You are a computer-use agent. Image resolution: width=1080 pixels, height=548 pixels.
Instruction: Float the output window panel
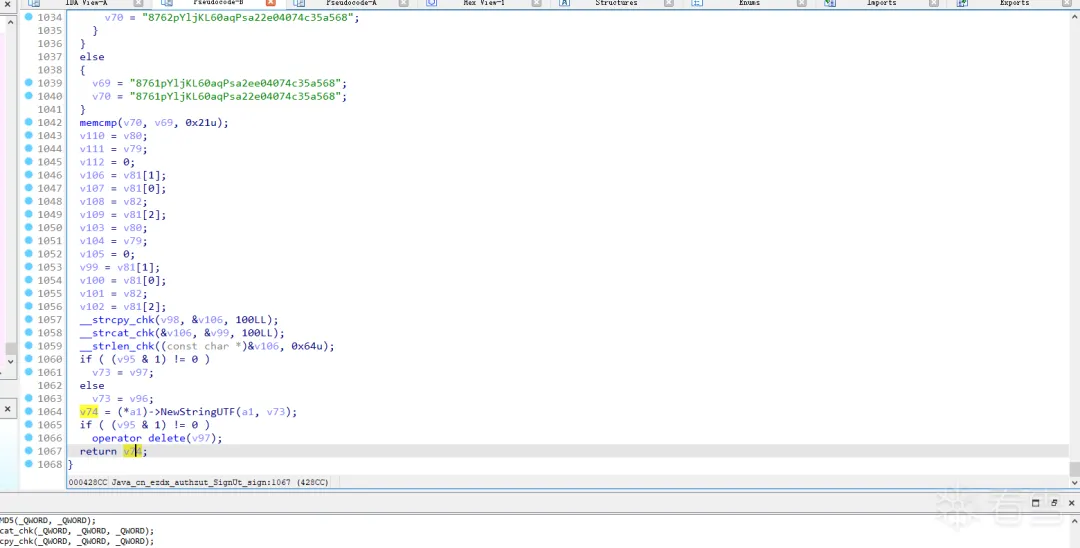[x=1054, y=503]
